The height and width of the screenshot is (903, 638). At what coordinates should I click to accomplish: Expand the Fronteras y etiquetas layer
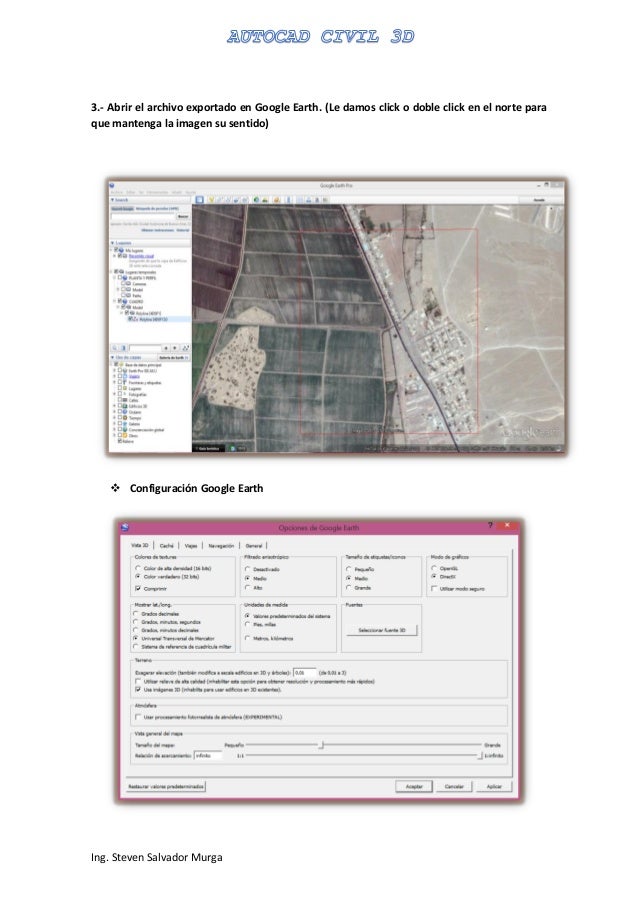coord(115,382)
